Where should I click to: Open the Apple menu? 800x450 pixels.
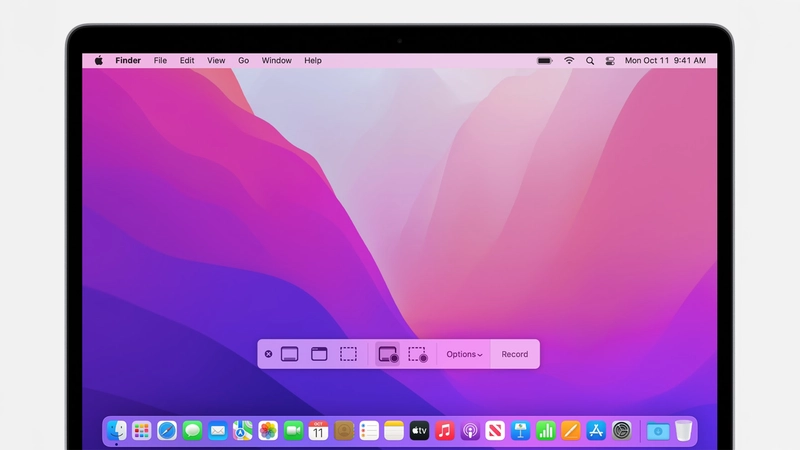tap(98, 60)
